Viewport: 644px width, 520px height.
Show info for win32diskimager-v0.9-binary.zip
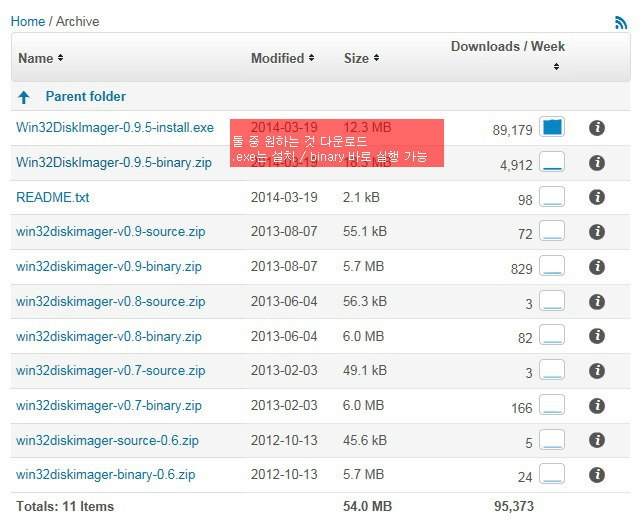597,267
